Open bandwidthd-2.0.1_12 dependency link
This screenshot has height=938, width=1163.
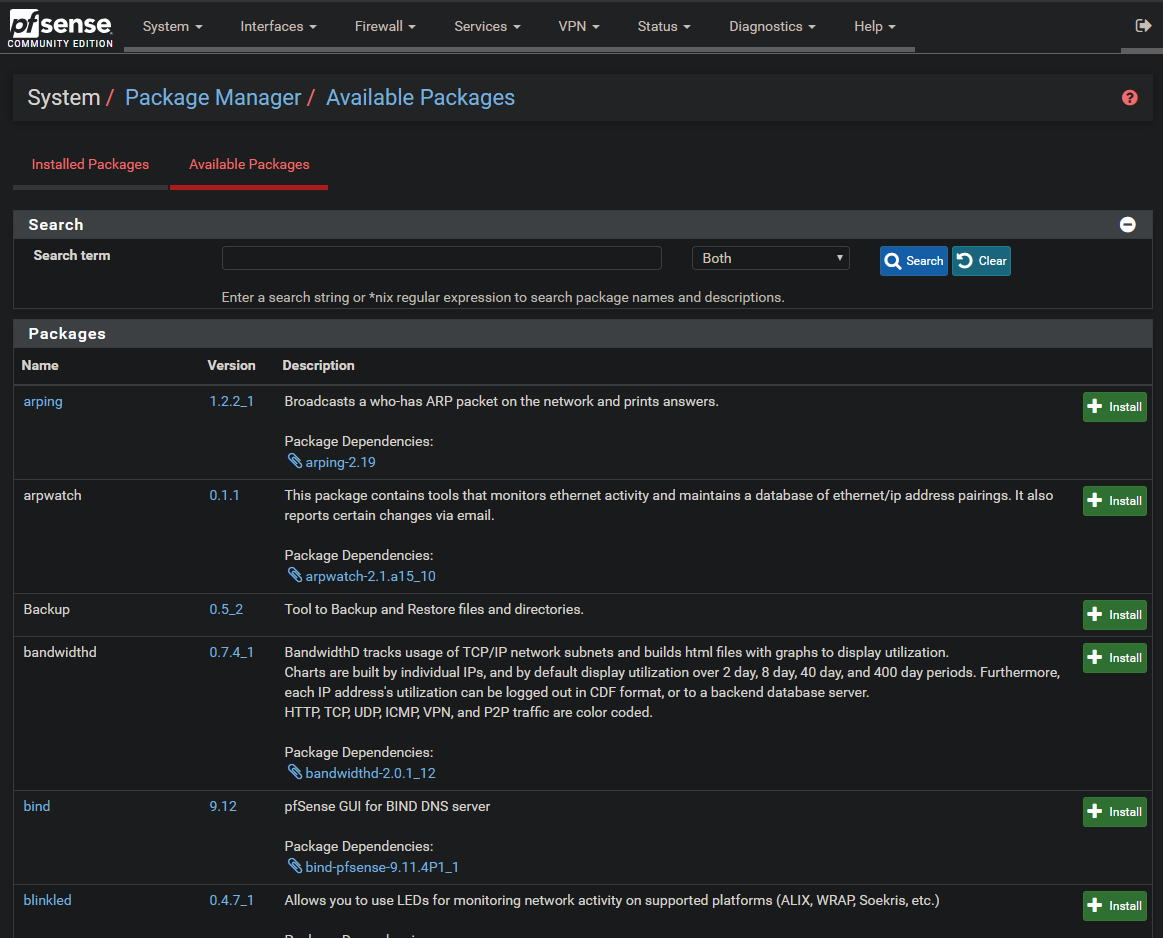pos(370,773)
